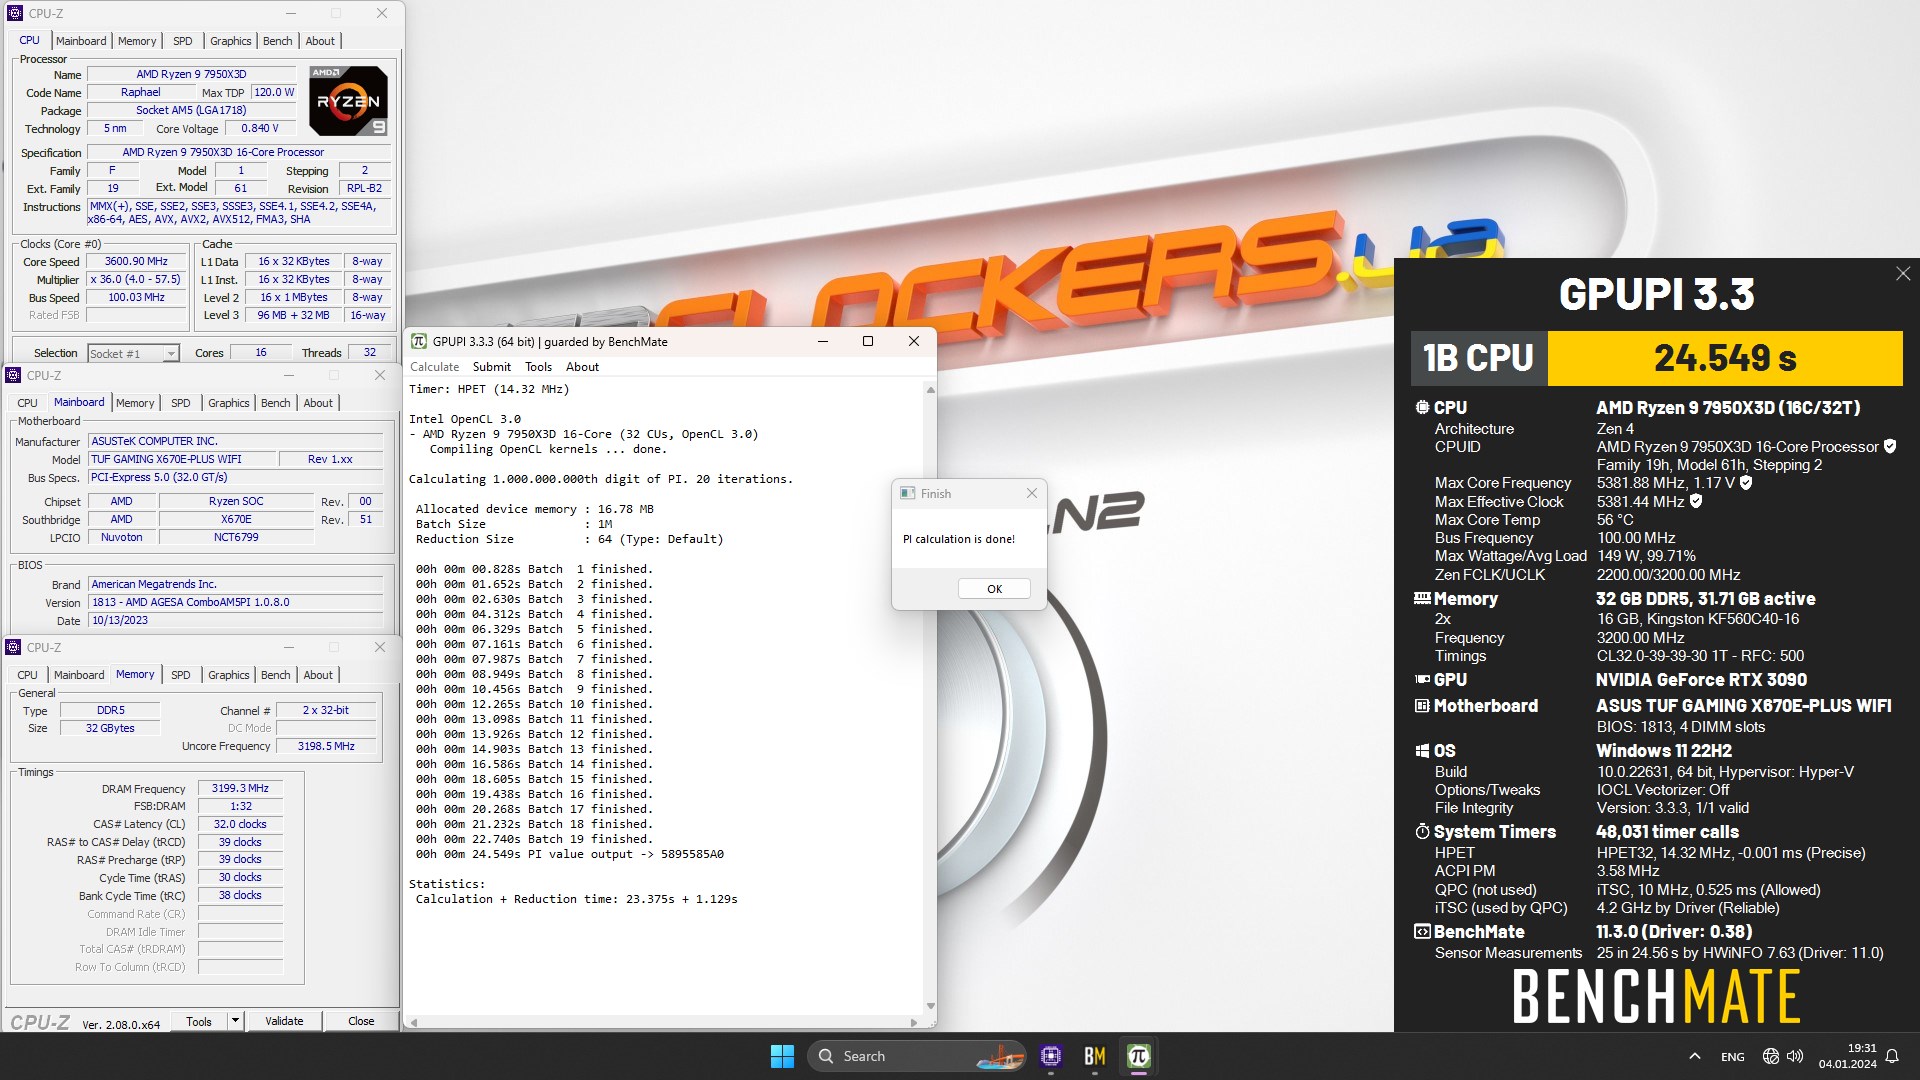The width and height of the screenshot is (1920, 1080).
Task: Select CPU tab in middle CPU-Z Mainboard window
Action: click(27, 403)
